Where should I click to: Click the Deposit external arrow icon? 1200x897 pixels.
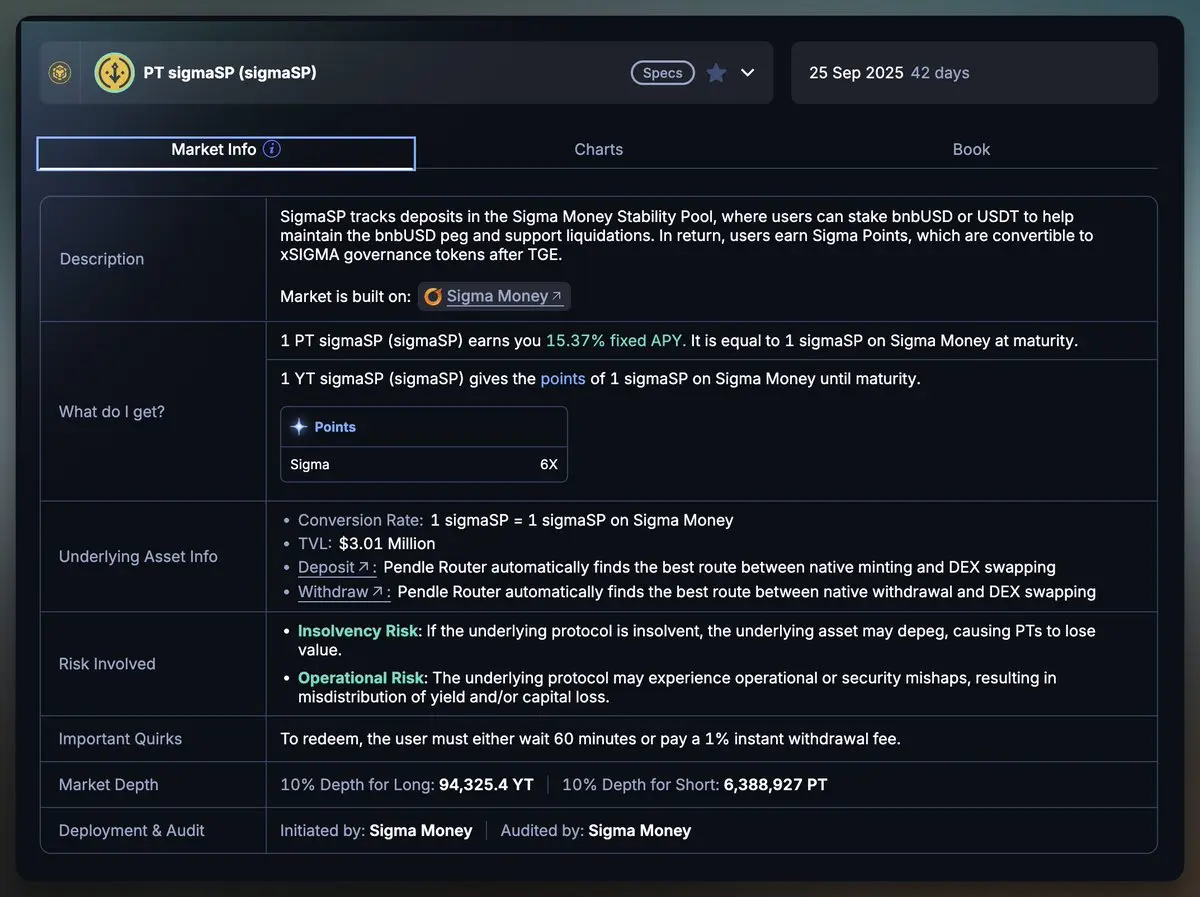363,567
